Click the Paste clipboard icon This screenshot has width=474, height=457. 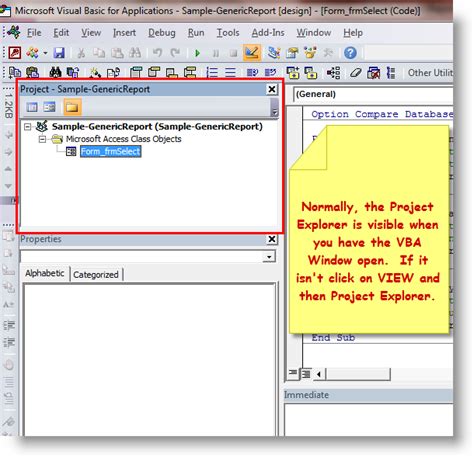point(117,53)
